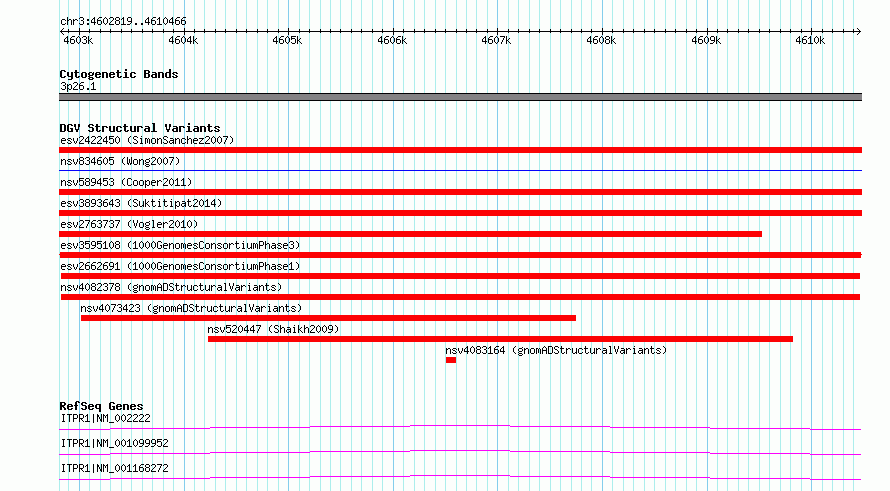Click the 4604k ruler tick label

pyautogui.click(x=183, y=40)
